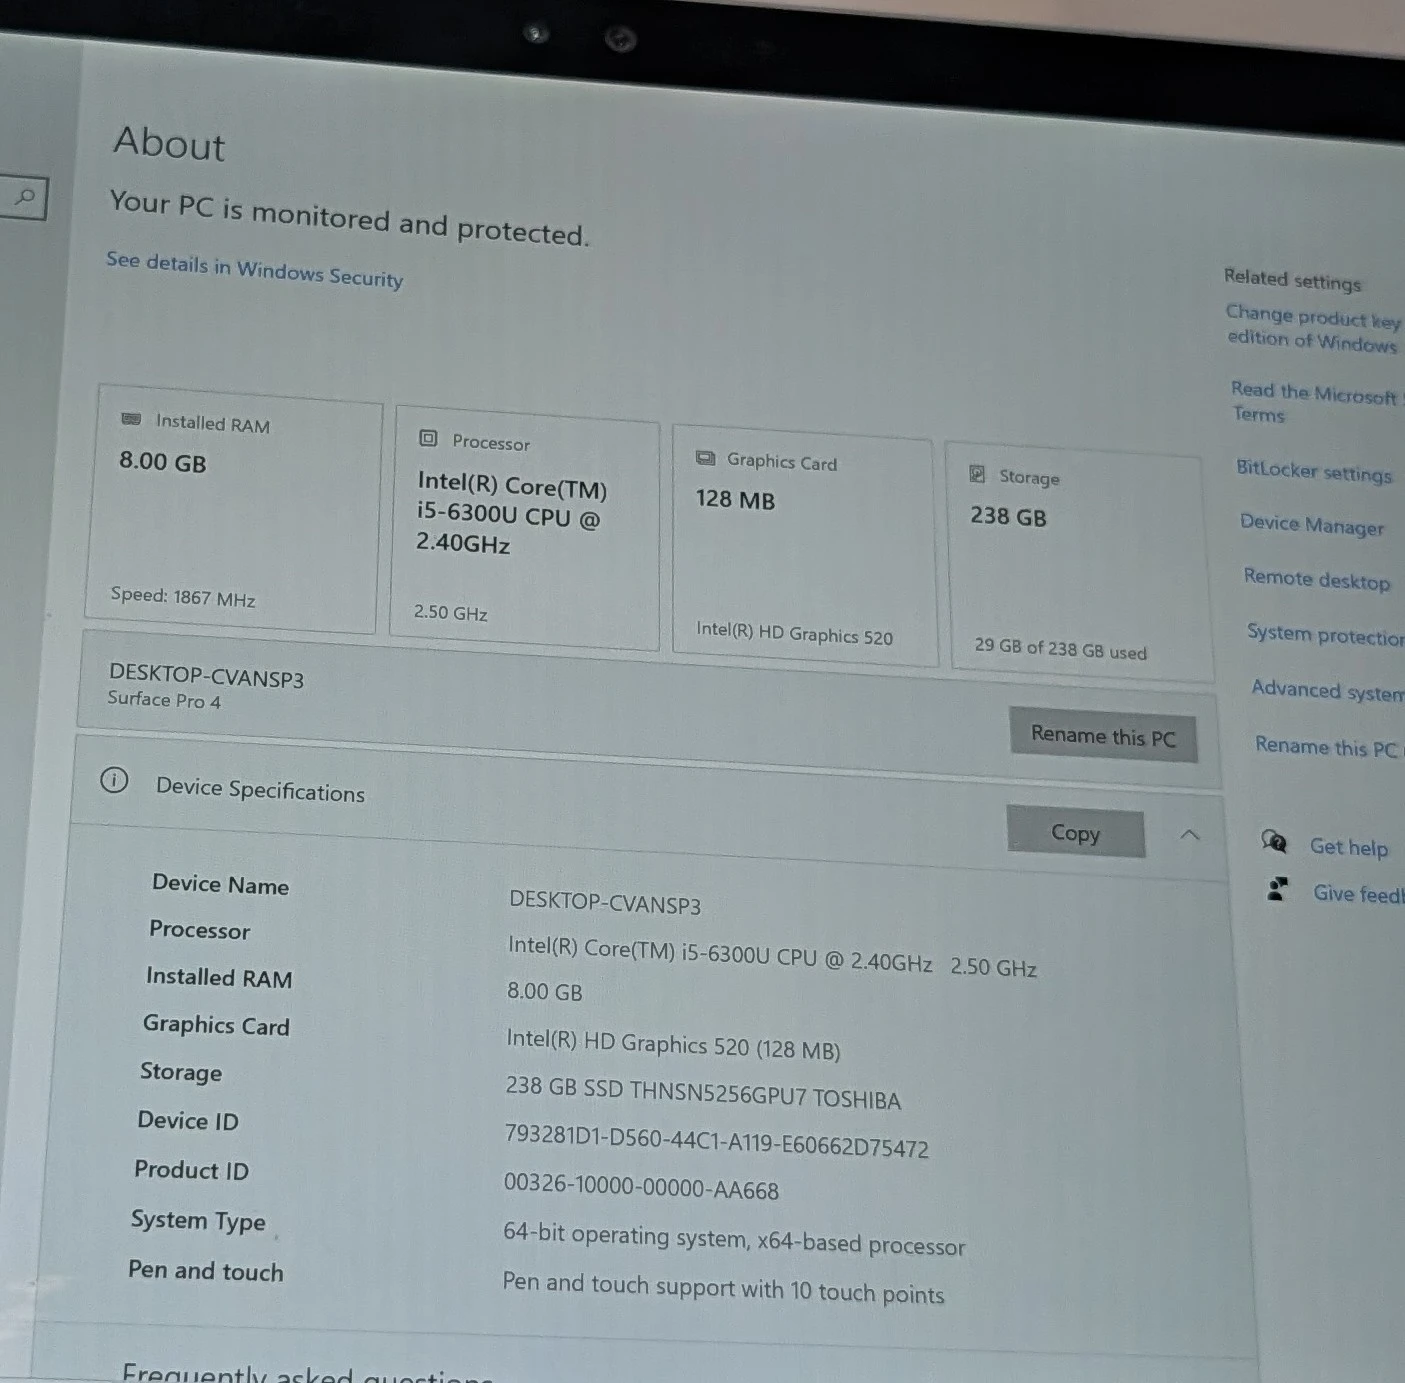Click the "238 GB SSD THNSN5256GPU7 TOSHIBA" value
Screen dimensions: 1405x1383
[703, 1093]
